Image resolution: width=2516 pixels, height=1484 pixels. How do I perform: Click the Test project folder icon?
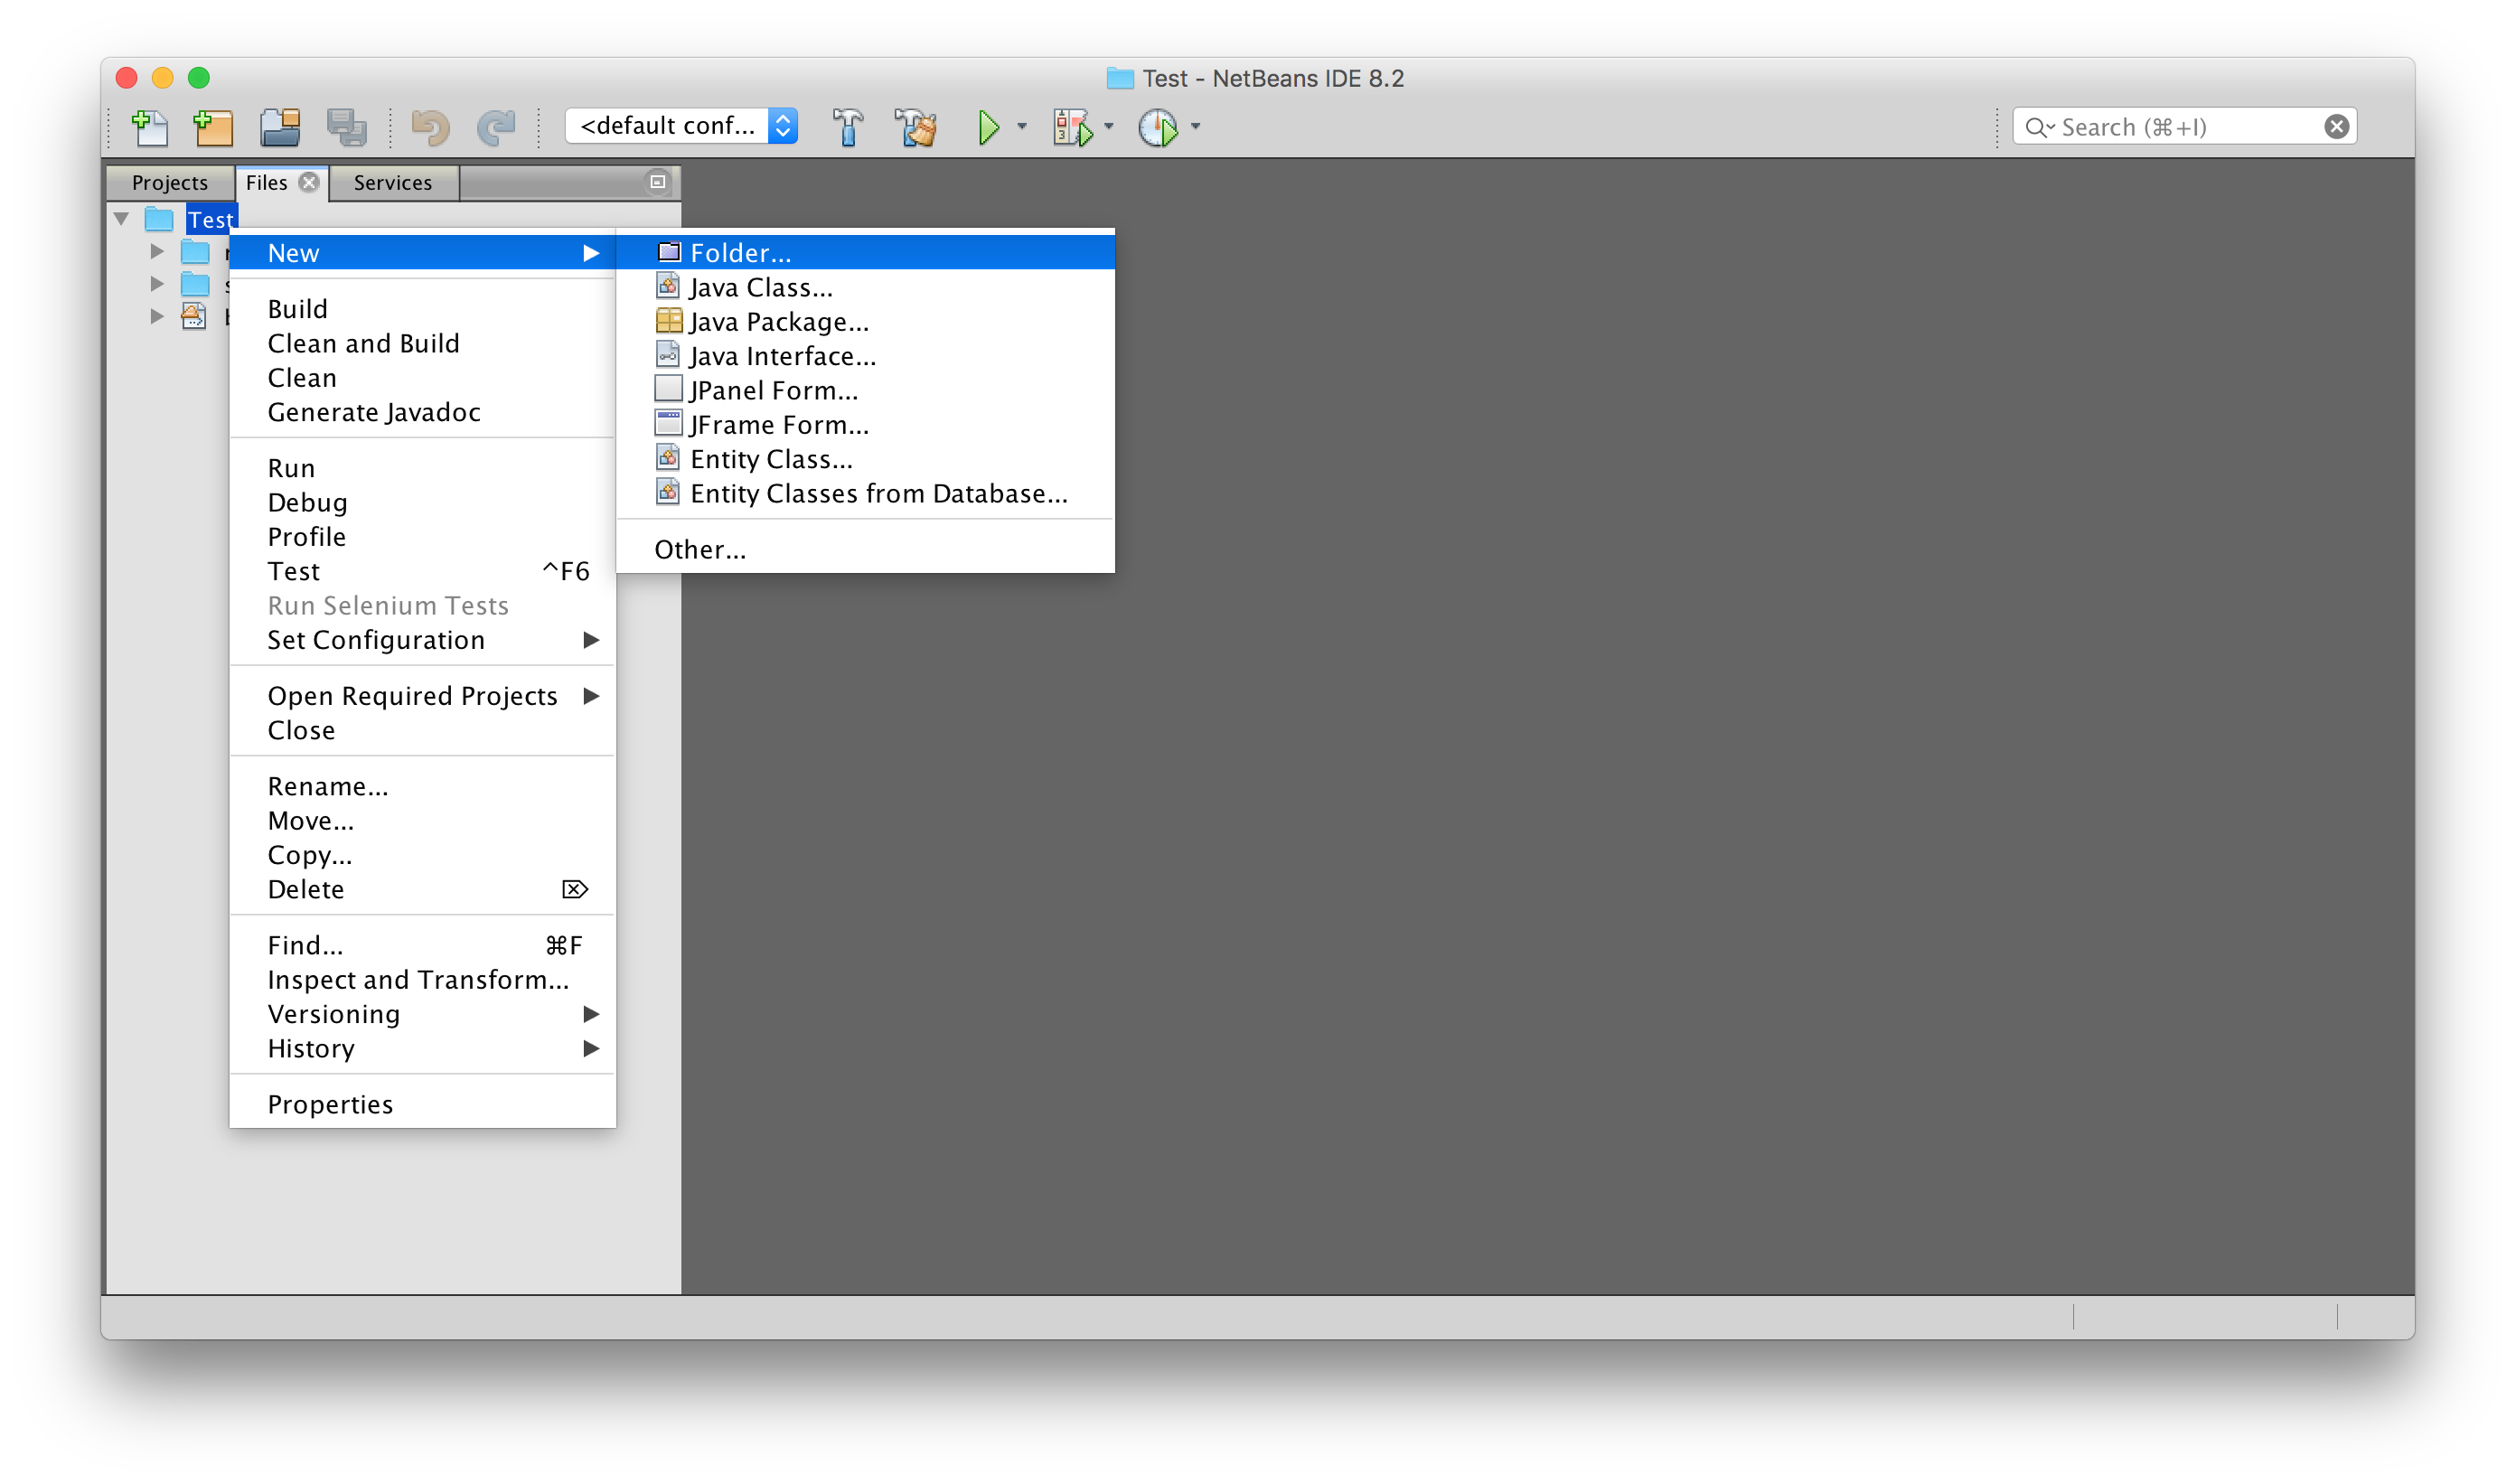click(160, 219)
